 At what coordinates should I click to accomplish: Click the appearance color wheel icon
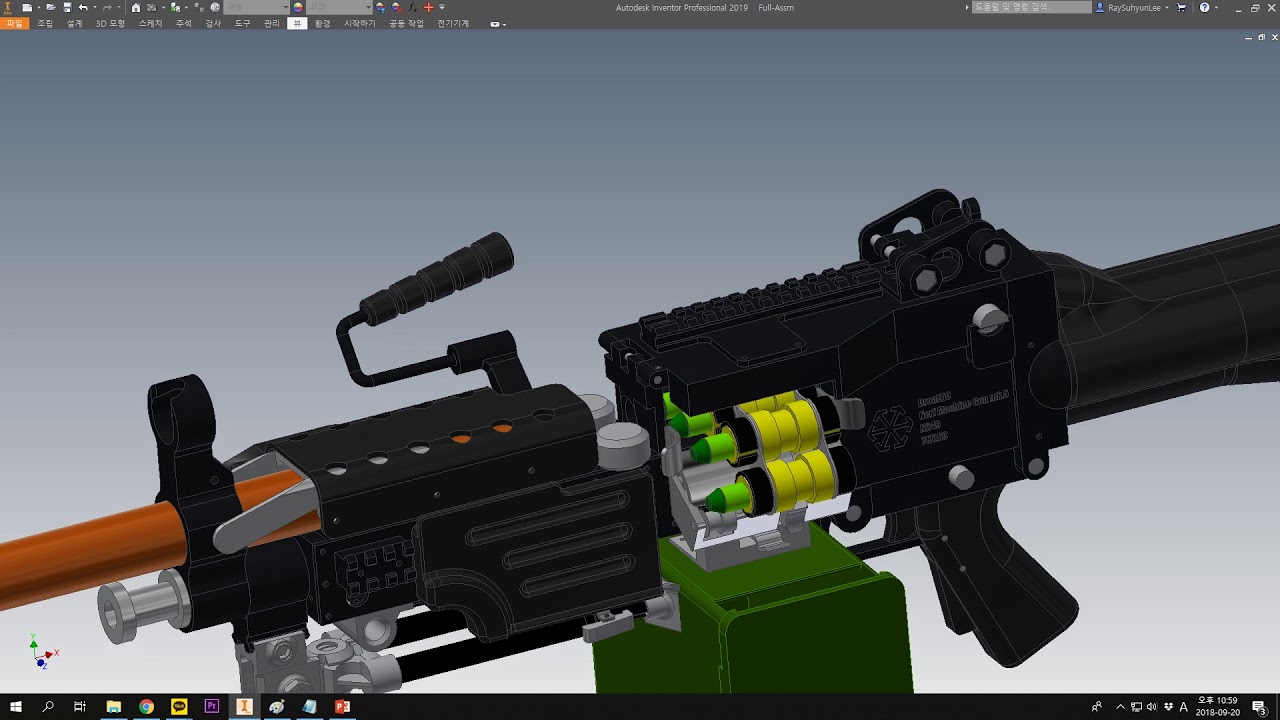click(x=298, y=7)
